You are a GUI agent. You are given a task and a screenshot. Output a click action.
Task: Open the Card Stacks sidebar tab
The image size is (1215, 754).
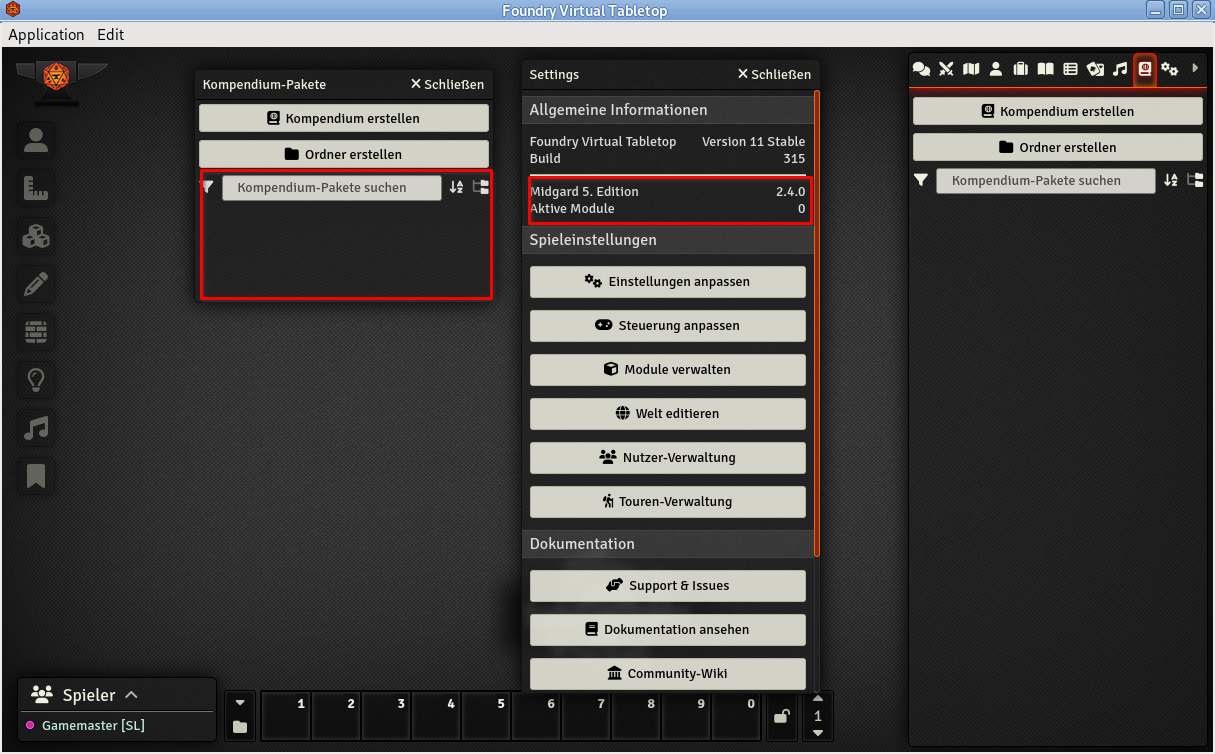1095,69
